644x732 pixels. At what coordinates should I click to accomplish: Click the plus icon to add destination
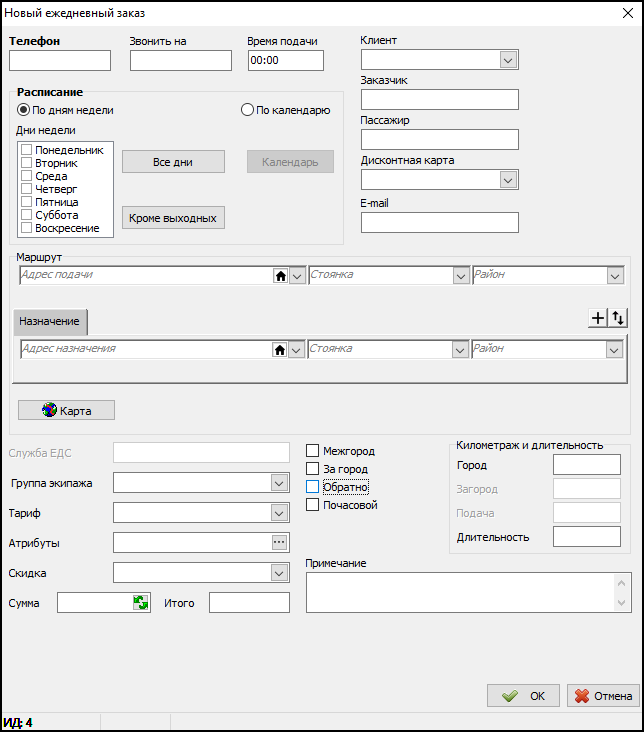click(598, 318)
